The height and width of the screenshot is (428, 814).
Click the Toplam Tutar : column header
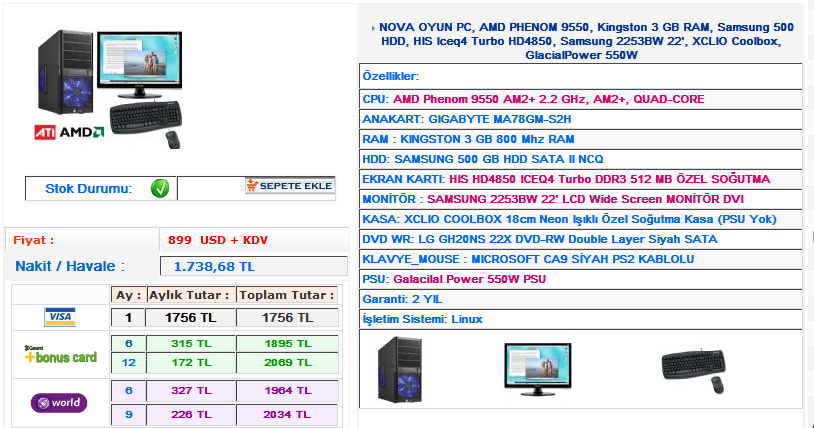pyautogui.click(x=287, y=295)
